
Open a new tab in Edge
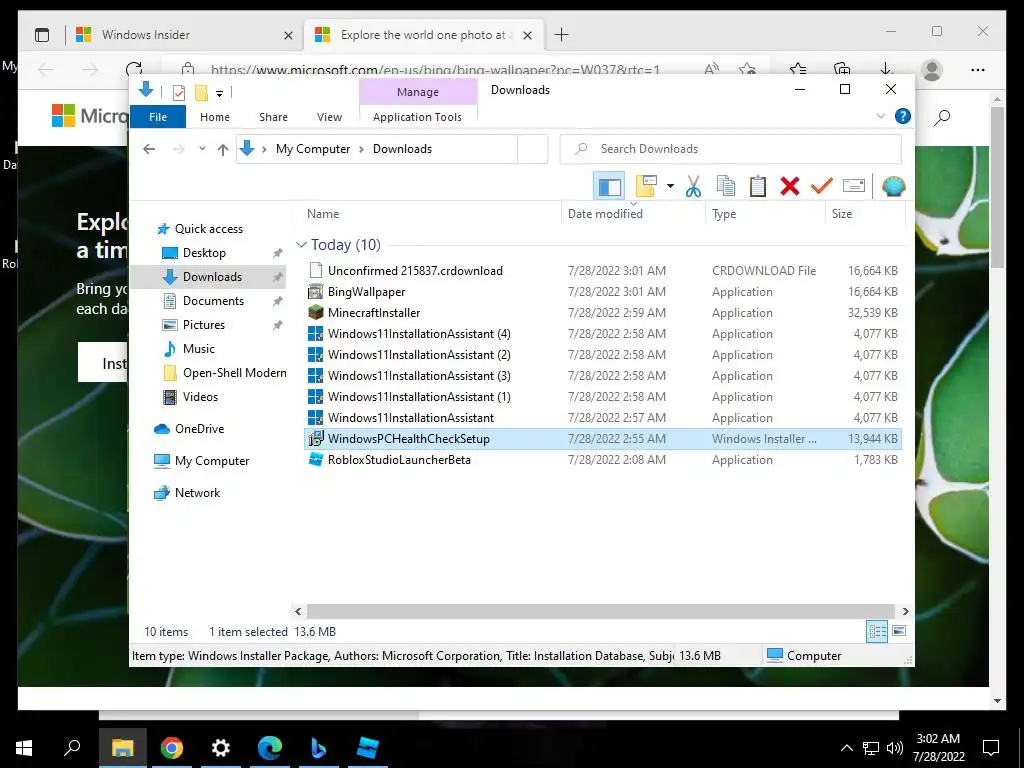pyautogui.click(x=561, y=35)
